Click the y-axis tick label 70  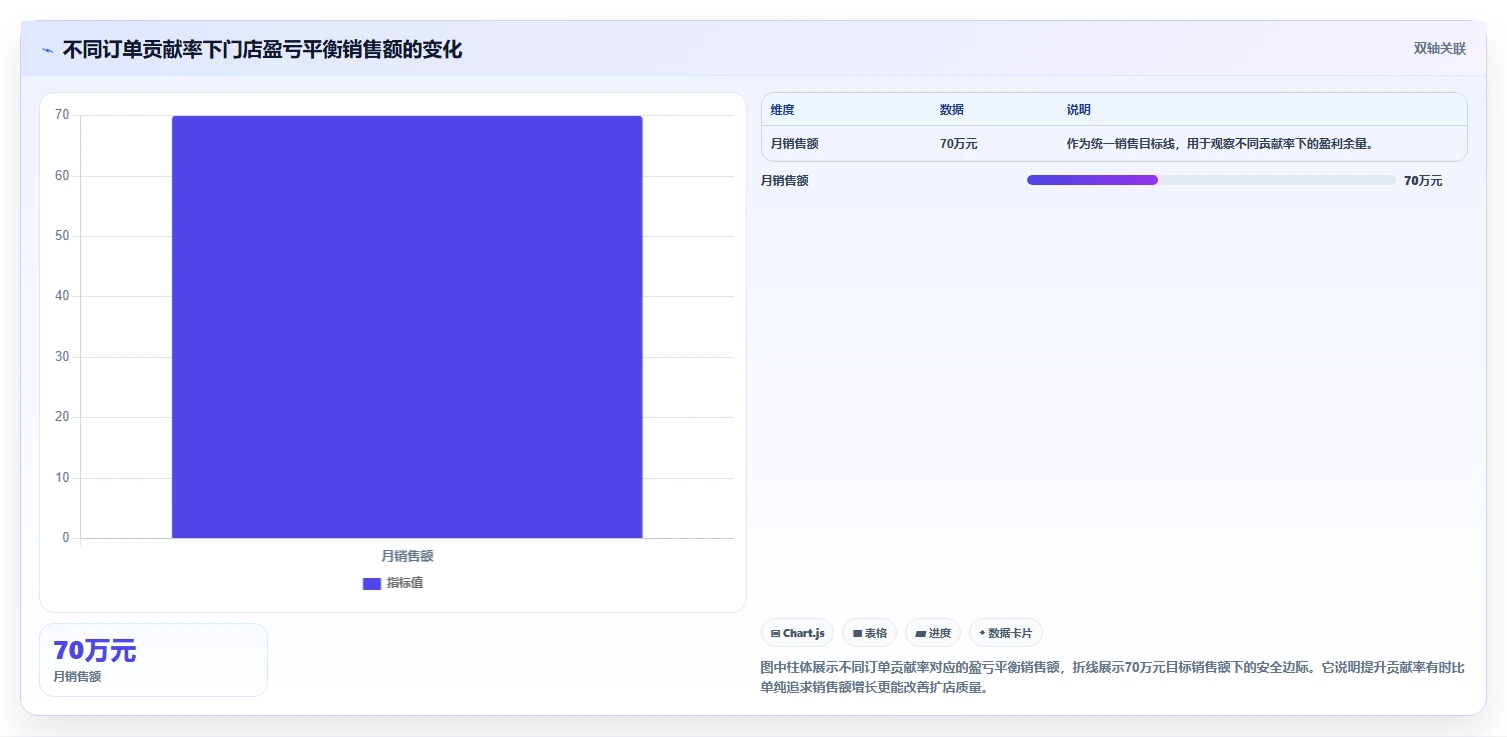pyautogui.click(x=62, y=115)
